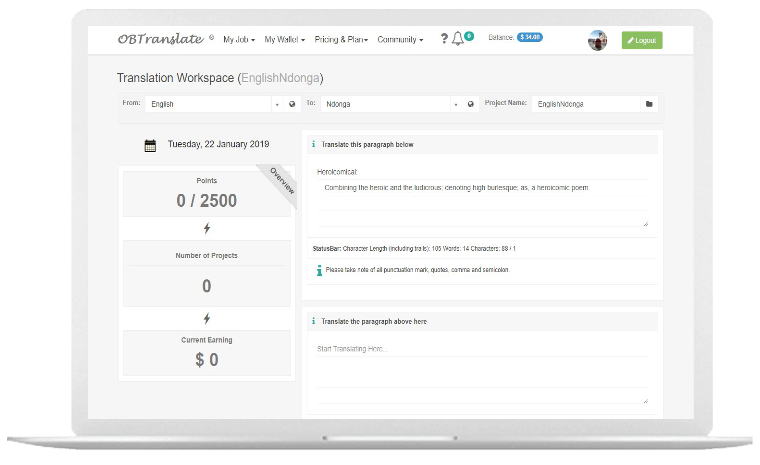Click the info icon beside 'Translate this paragraph below'

coord(313,144)
